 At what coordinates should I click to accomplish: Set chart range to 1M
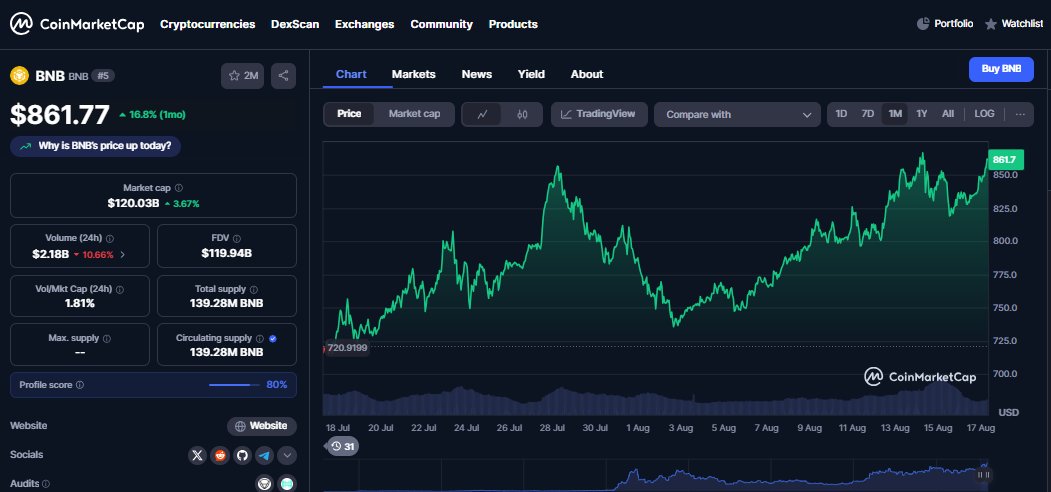click(895, 114)
